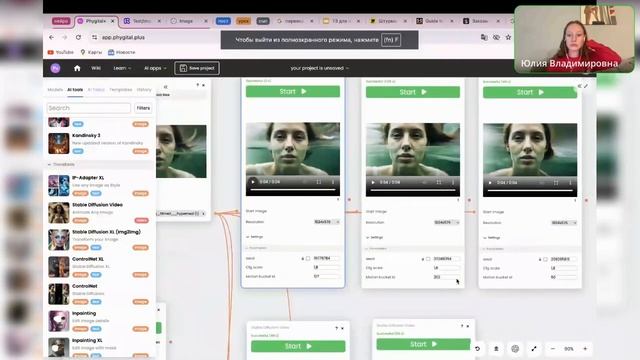The image size is (640, 360).
Task: Click the Save project button
Action: [197, 68]
